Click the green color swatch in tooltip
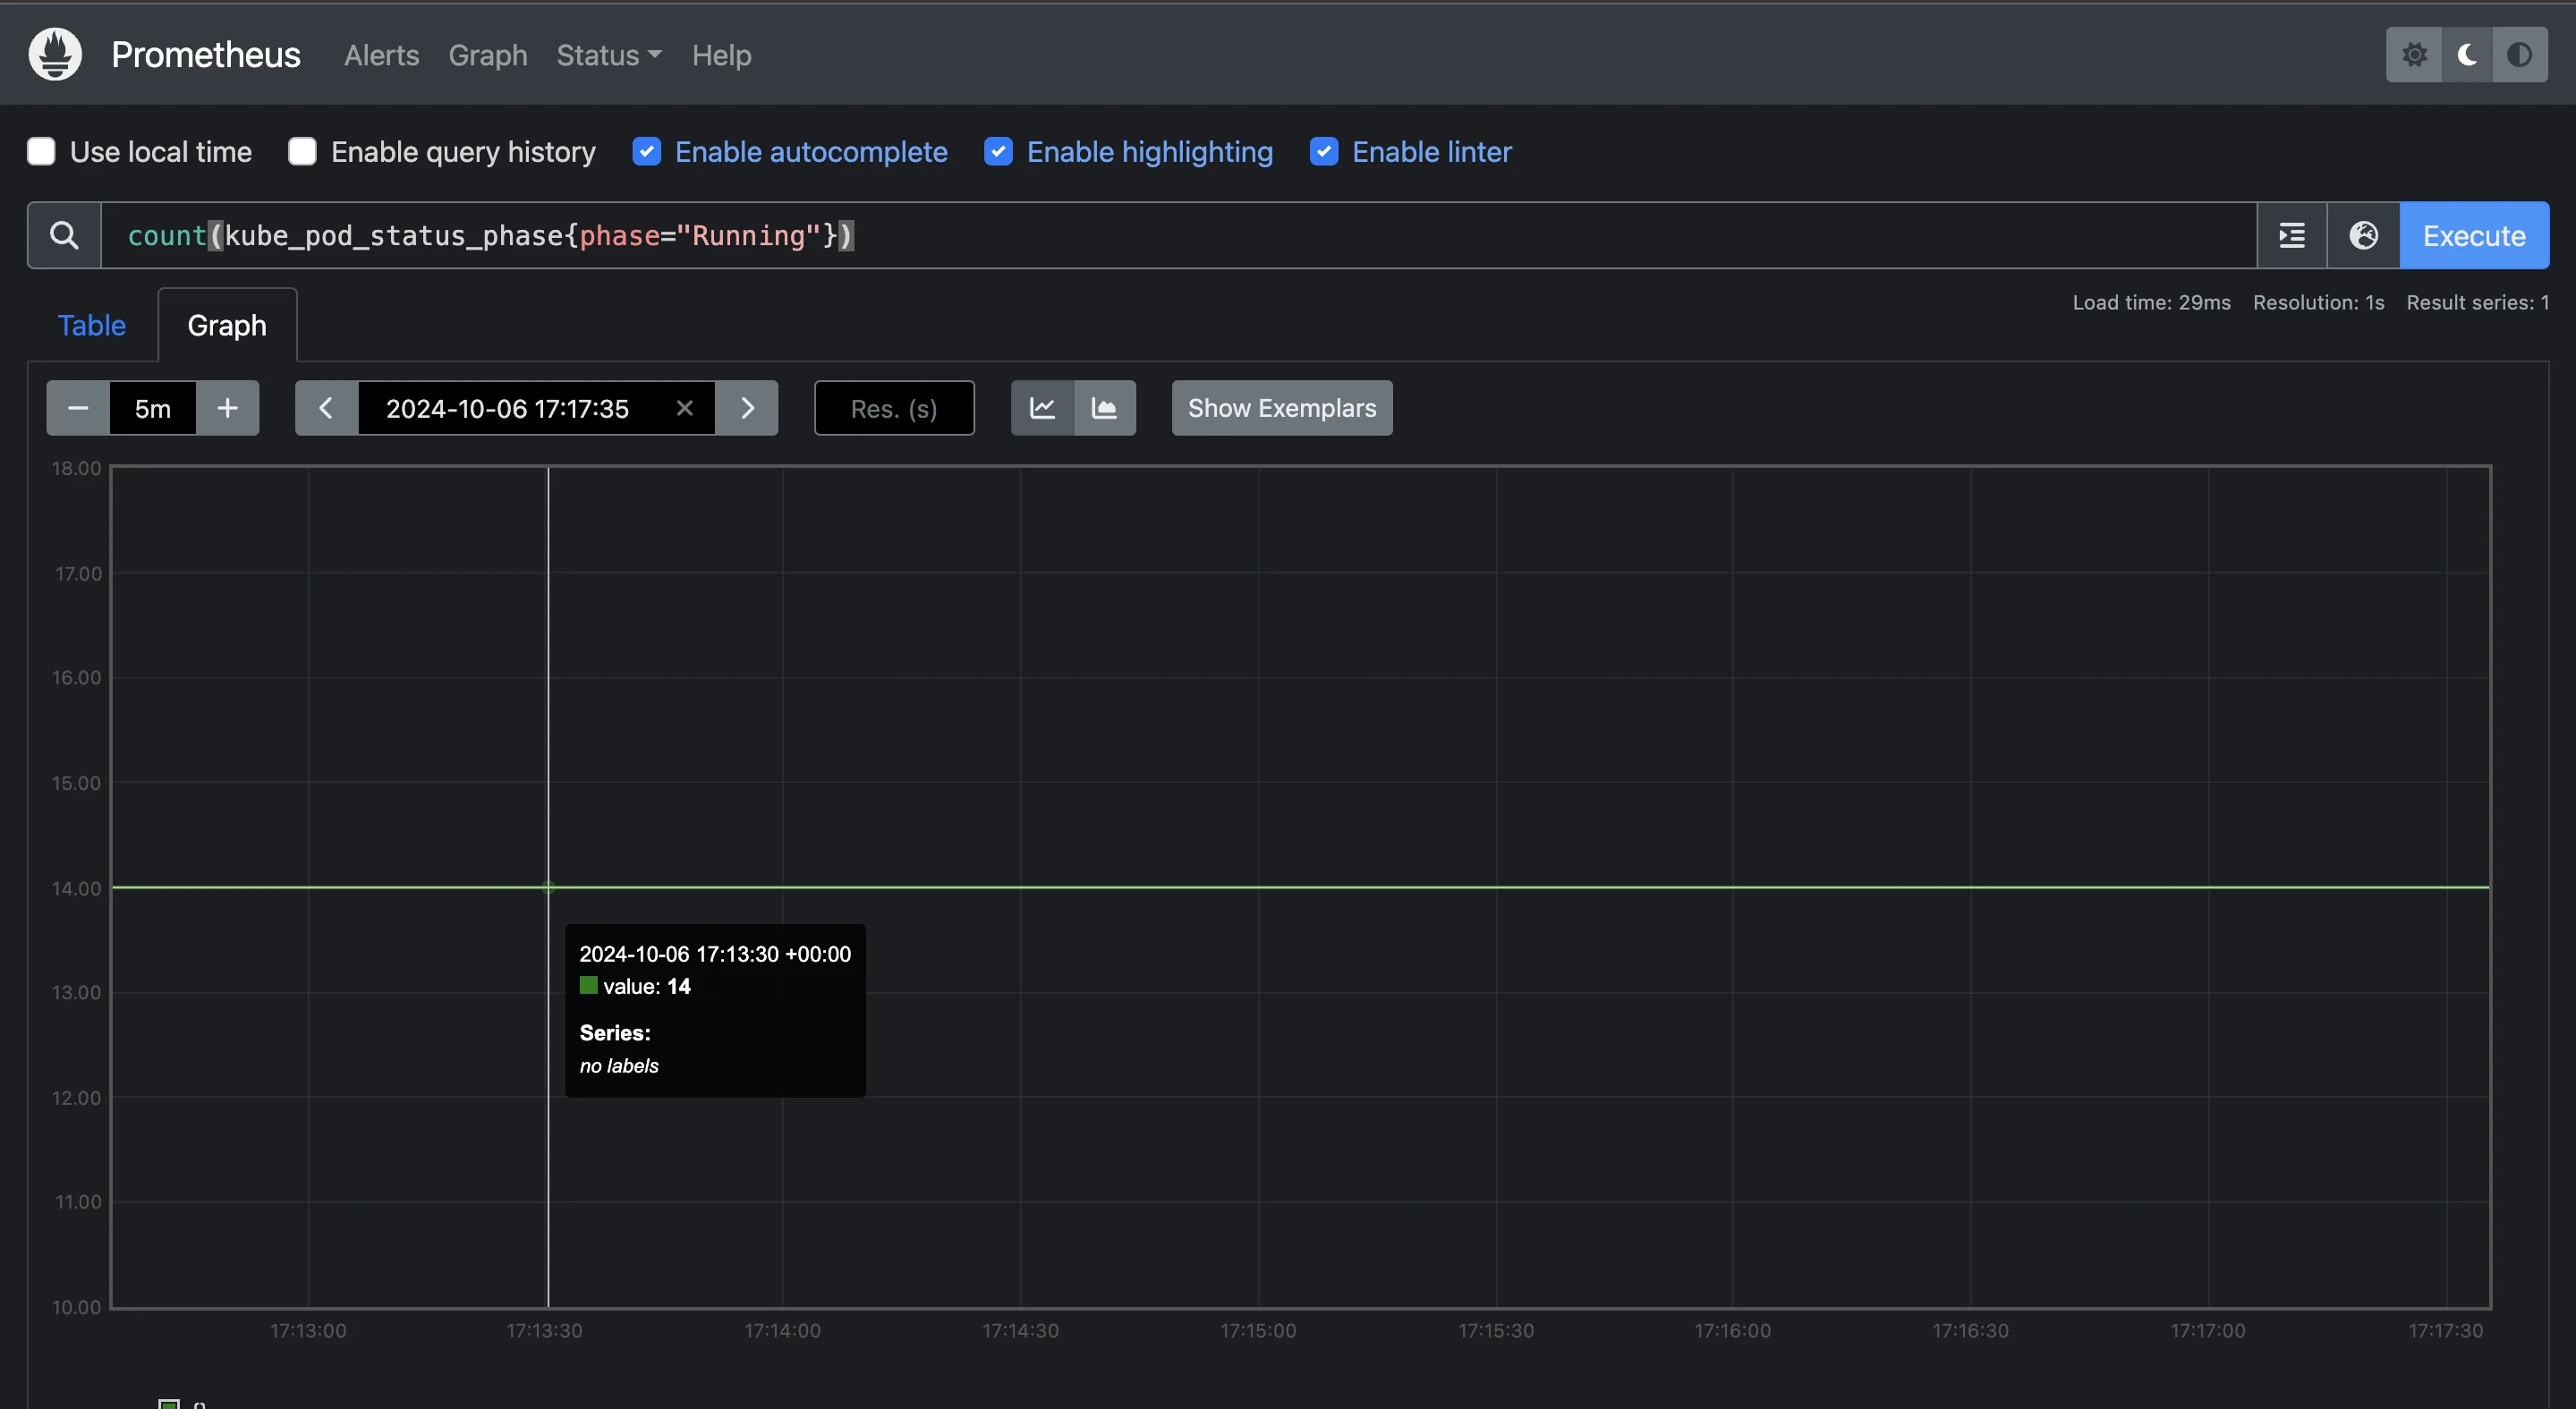This screenshot has width=2576, height=1409. pos(589,985)
